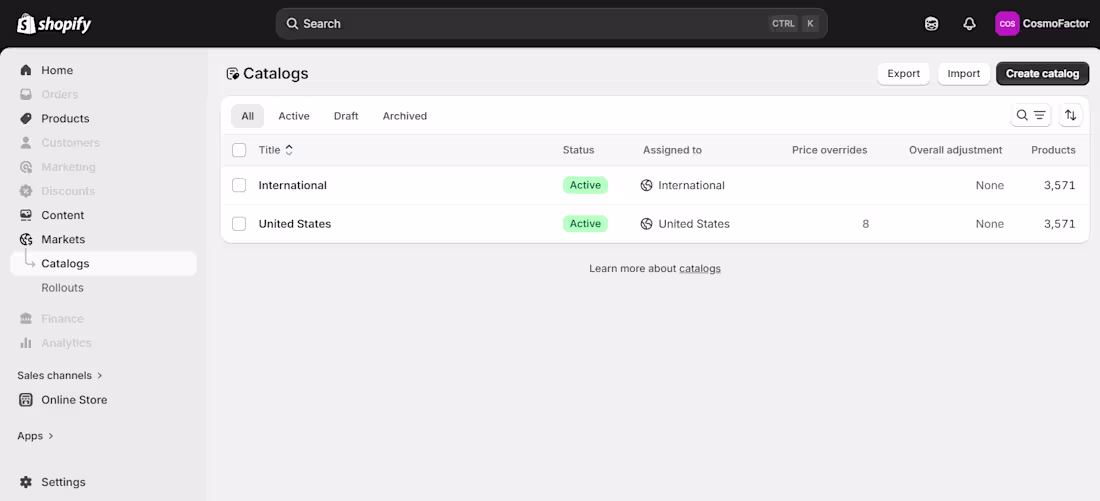Switch to the Draft tab

pos(346,116)
